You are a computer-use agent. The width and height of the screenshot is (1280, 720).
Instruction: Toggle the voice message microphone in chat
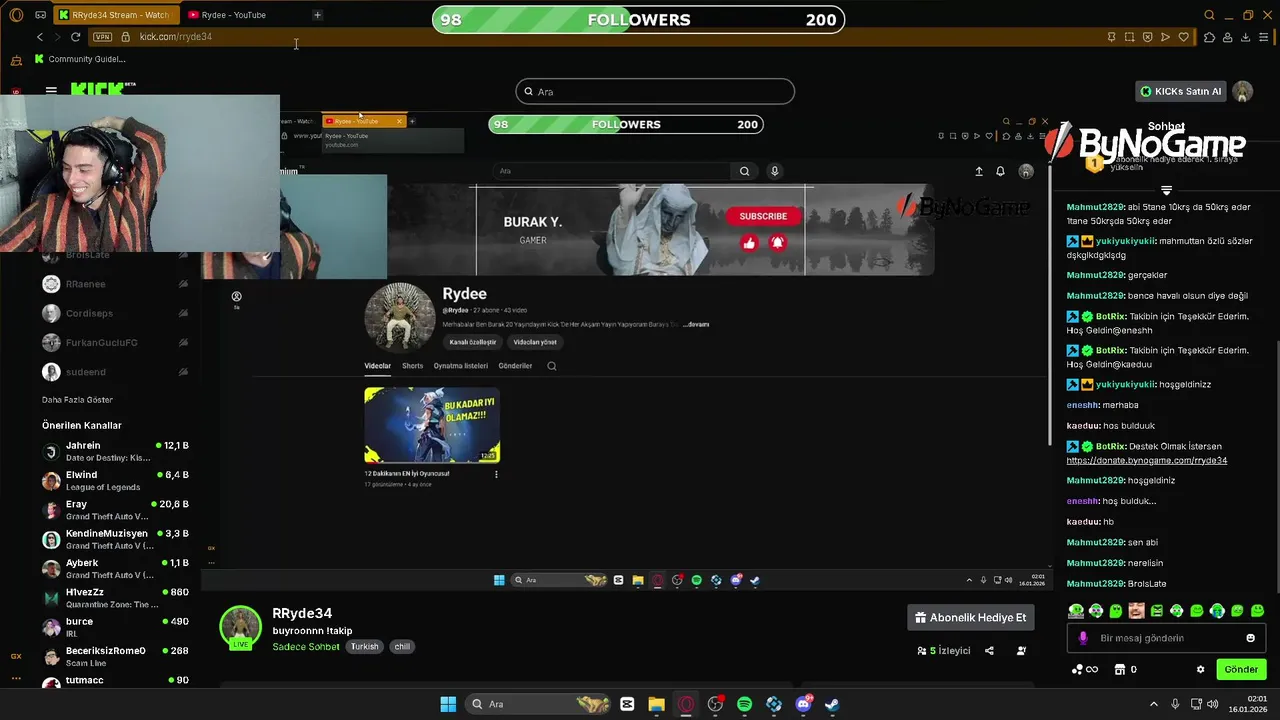point(1083,638)
